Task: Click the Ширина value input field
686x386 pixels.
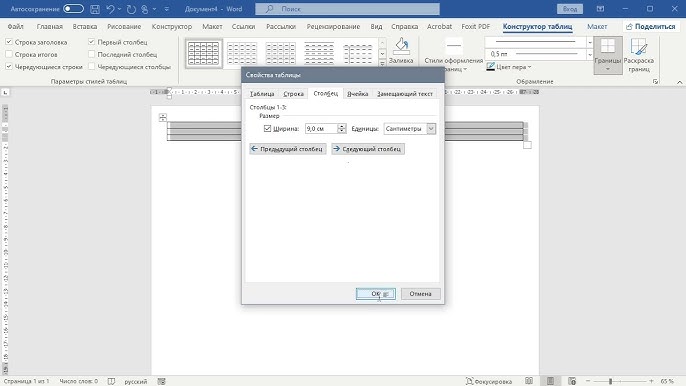Action: (x=321, y=128)
